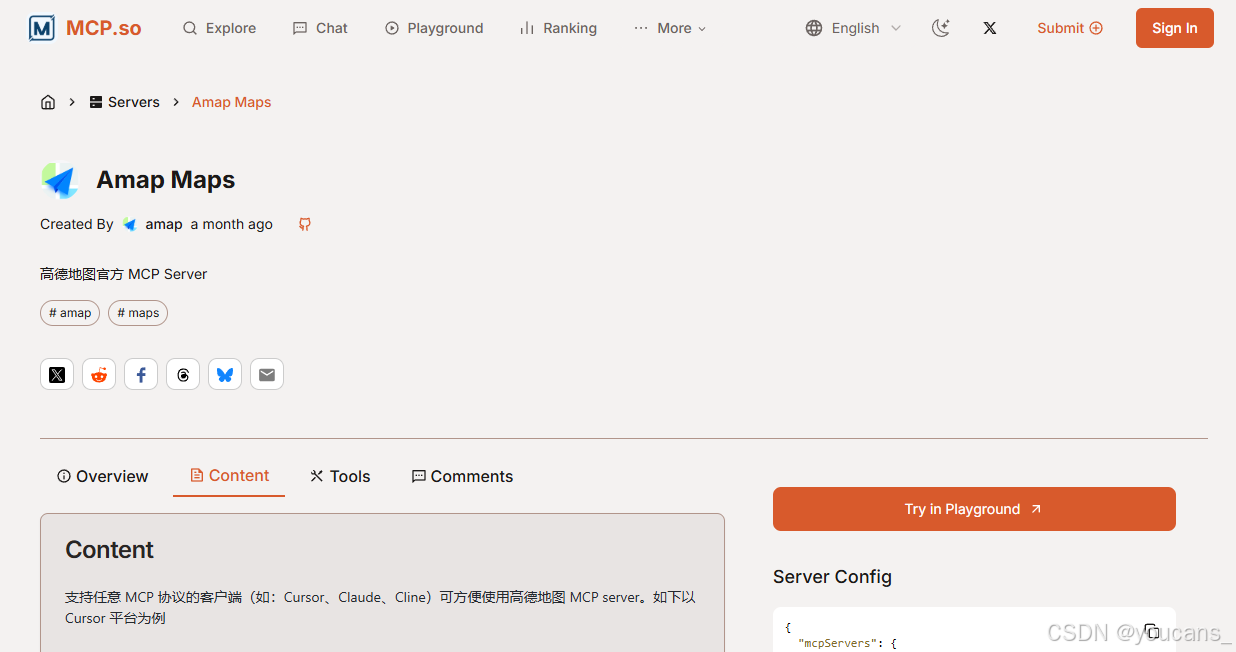Click the Content section heading
This screenshot has height=652, width=1236.
109,550
